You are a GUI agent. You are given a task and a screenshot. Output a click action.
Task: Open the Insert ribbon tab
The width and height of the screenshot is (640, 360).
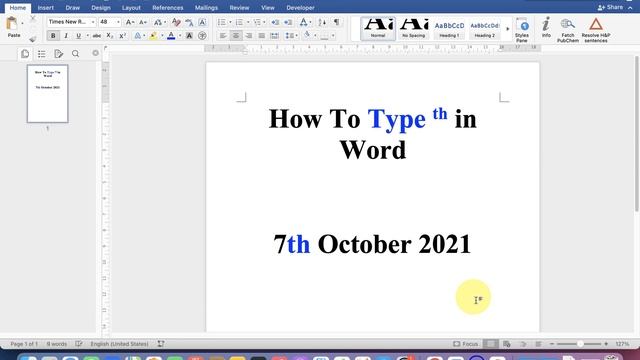[x=45, y=8]
